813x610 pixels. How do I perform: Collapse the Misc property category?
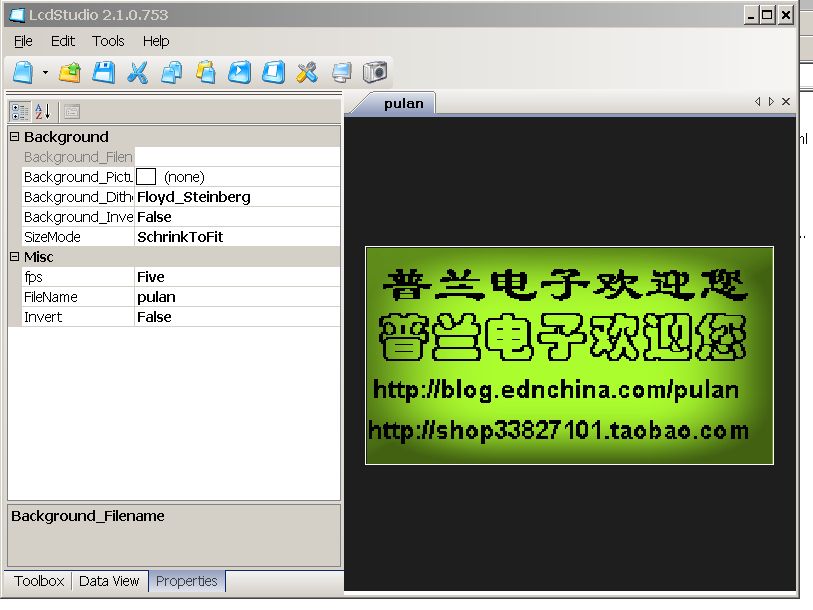point(14,257)
